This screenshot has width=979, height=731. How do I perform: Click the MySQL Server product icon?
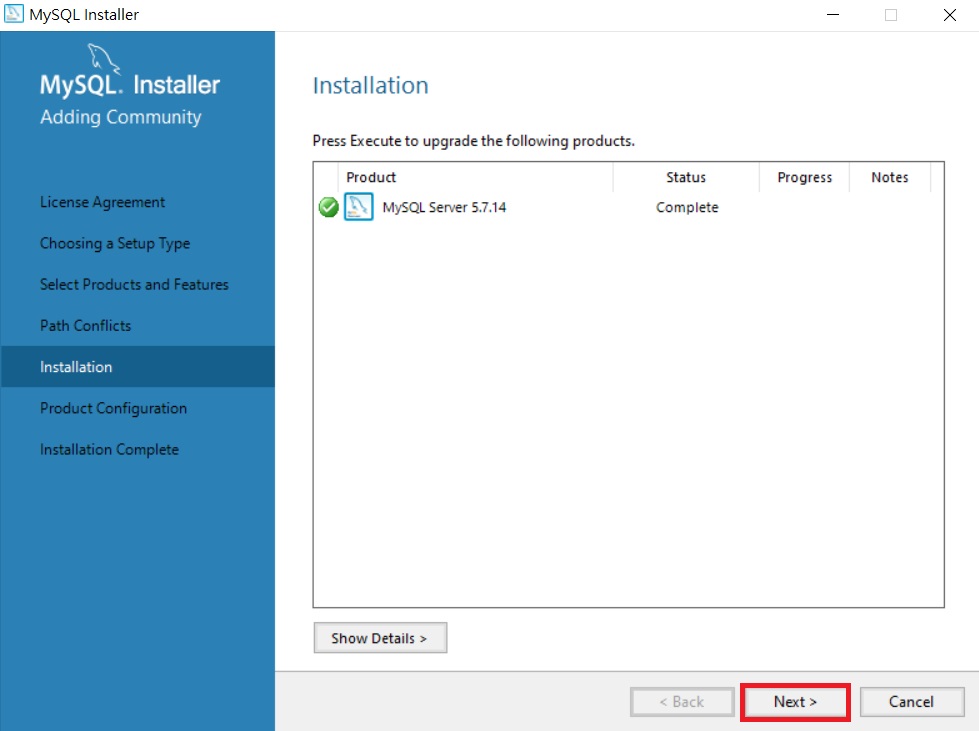click(x=359, y=207)
